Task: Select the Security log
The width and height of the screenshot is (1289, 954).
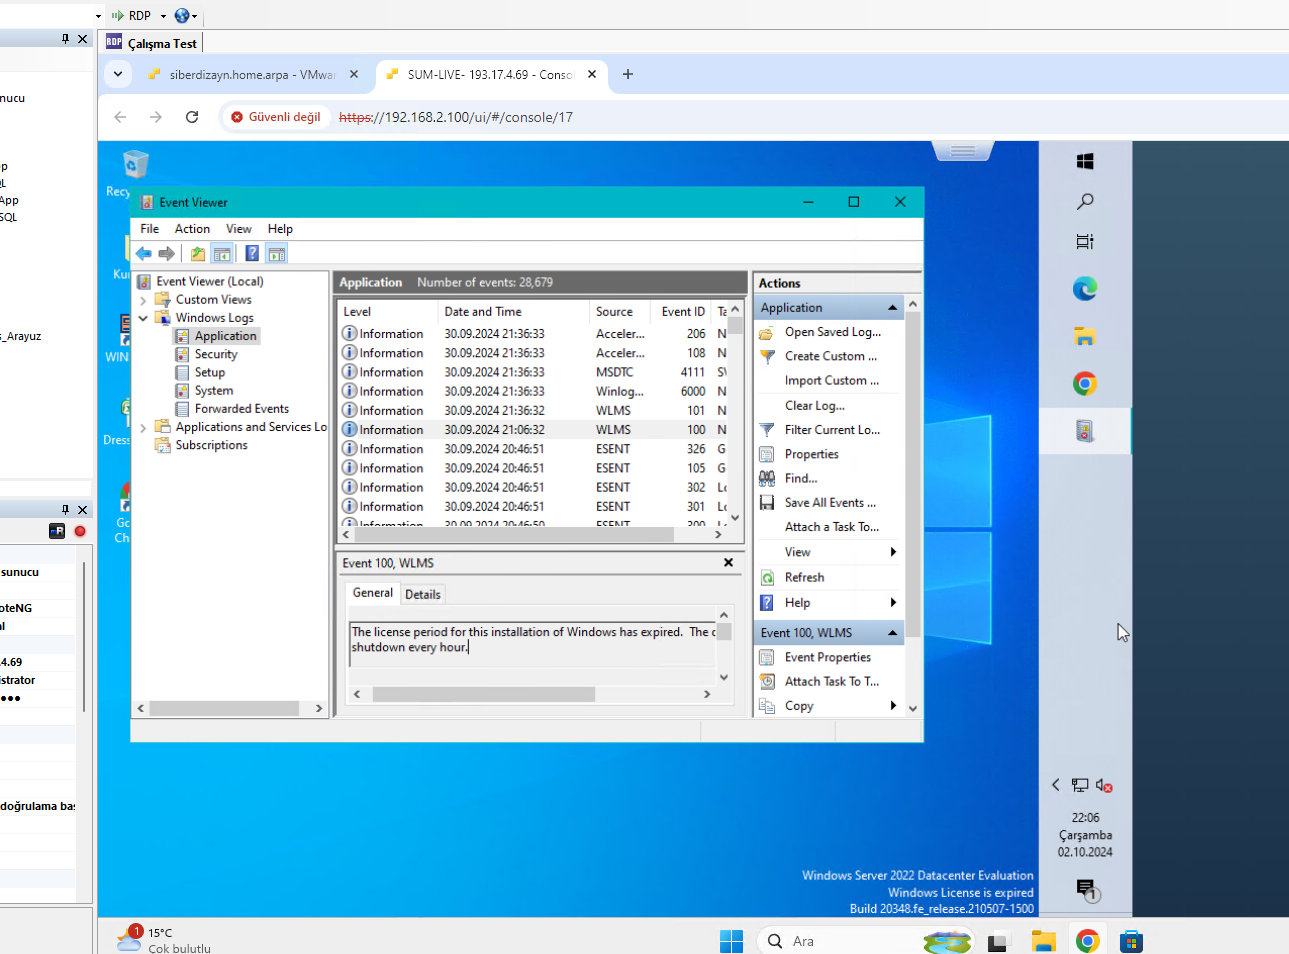Action: [x=216, y=354]
